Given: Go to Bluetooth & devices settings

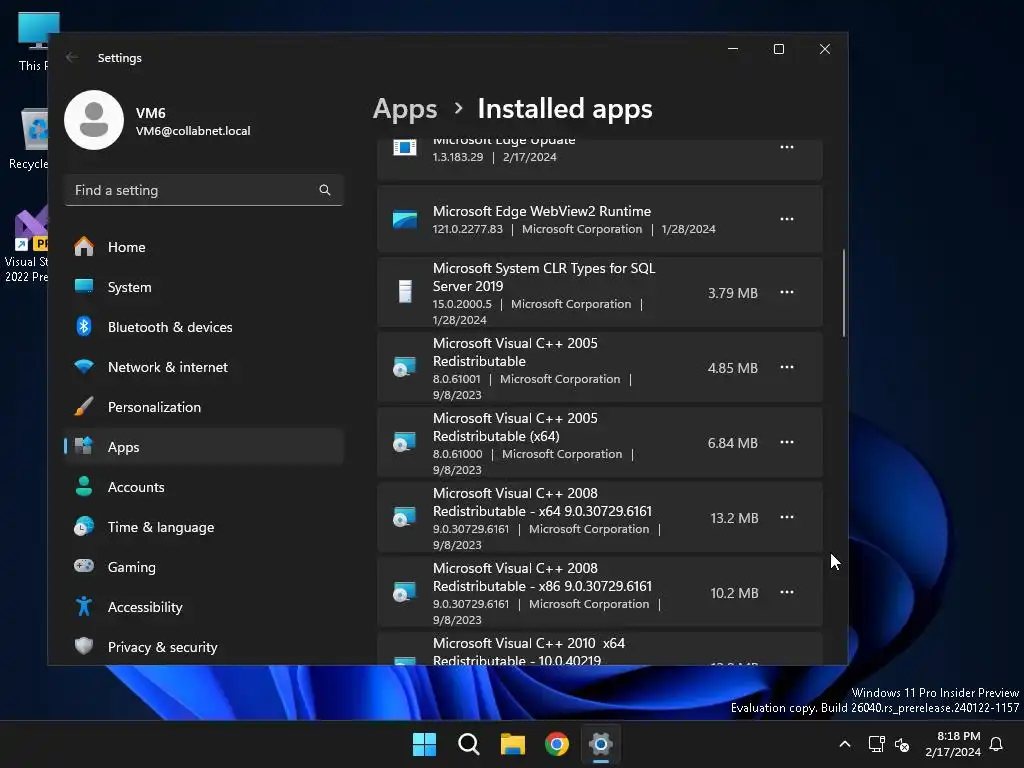Looking at the screenshot, I should click(204, 327).
